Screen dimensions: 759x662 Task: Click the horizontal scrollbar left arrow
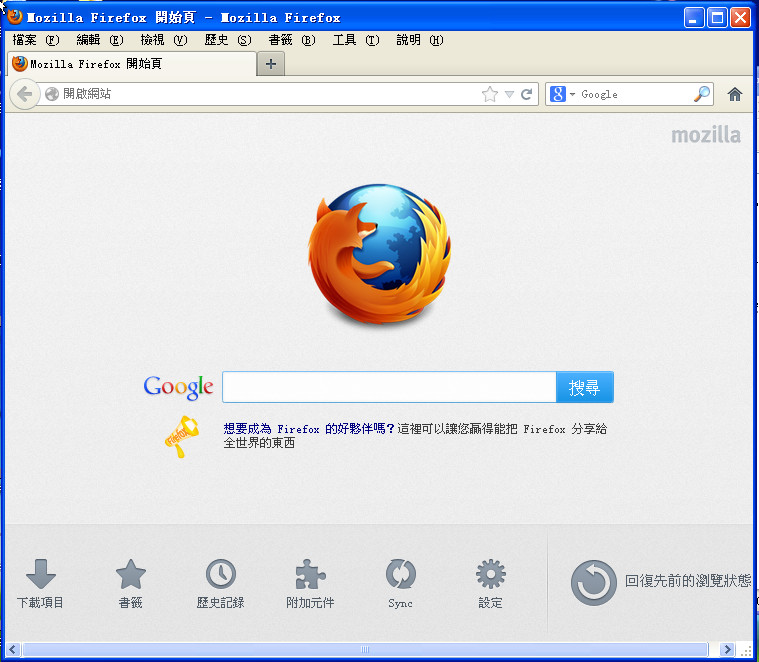tap(13, 649)
